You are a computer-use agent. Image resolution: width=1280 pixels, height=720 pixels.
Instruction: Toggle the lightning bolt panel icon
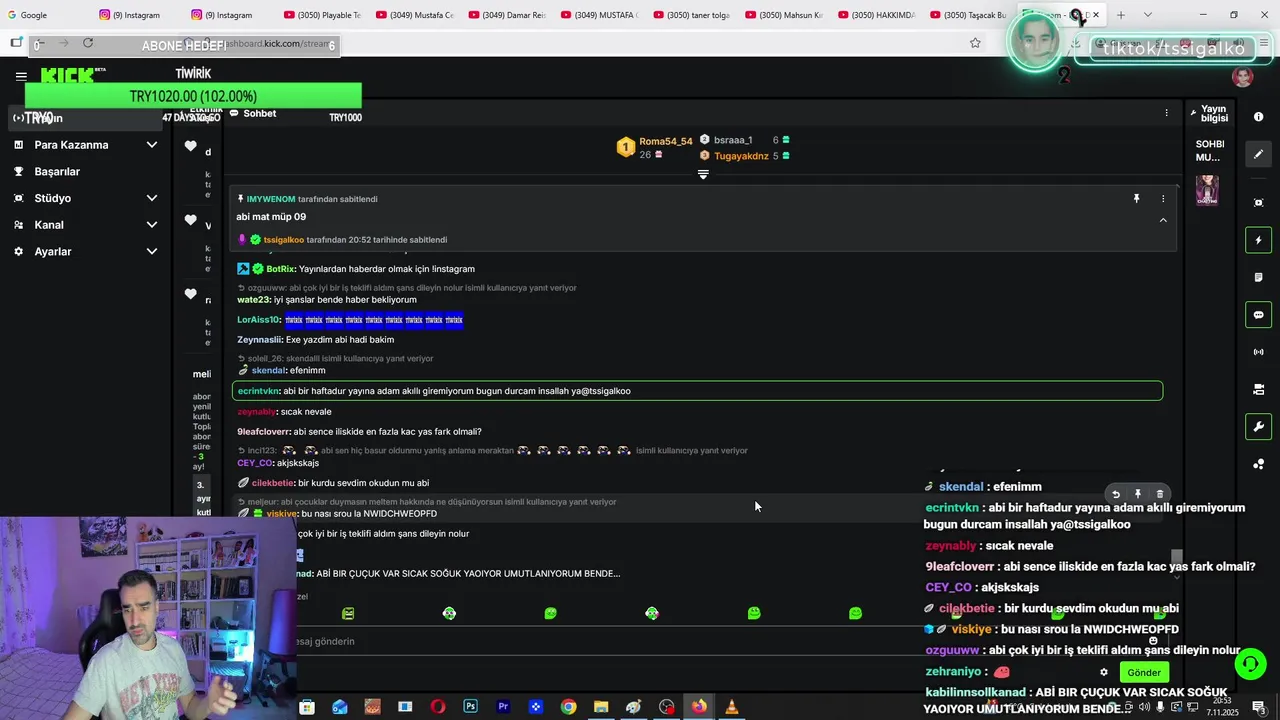[x=1258, y=240]
